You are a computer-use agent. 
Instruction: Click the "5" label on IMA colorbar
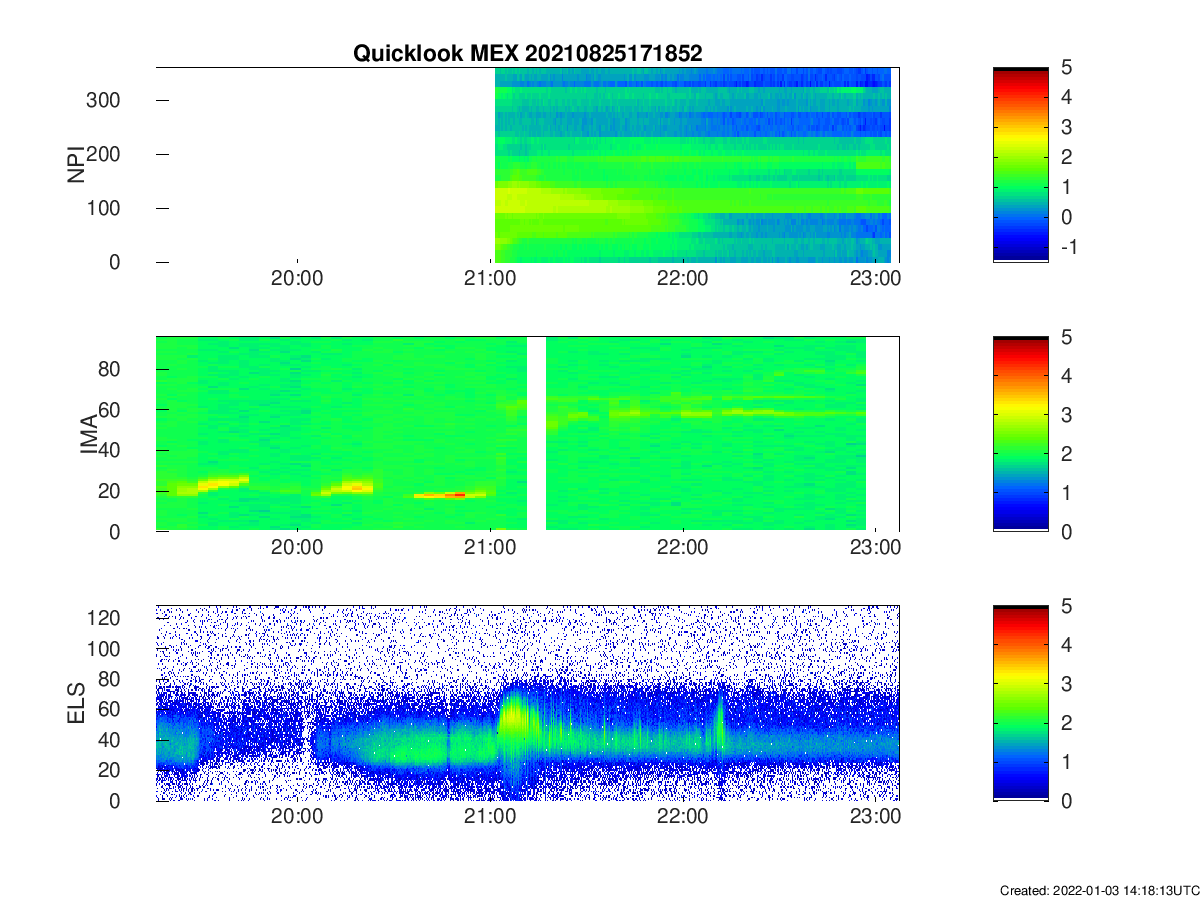(1066, 338)
